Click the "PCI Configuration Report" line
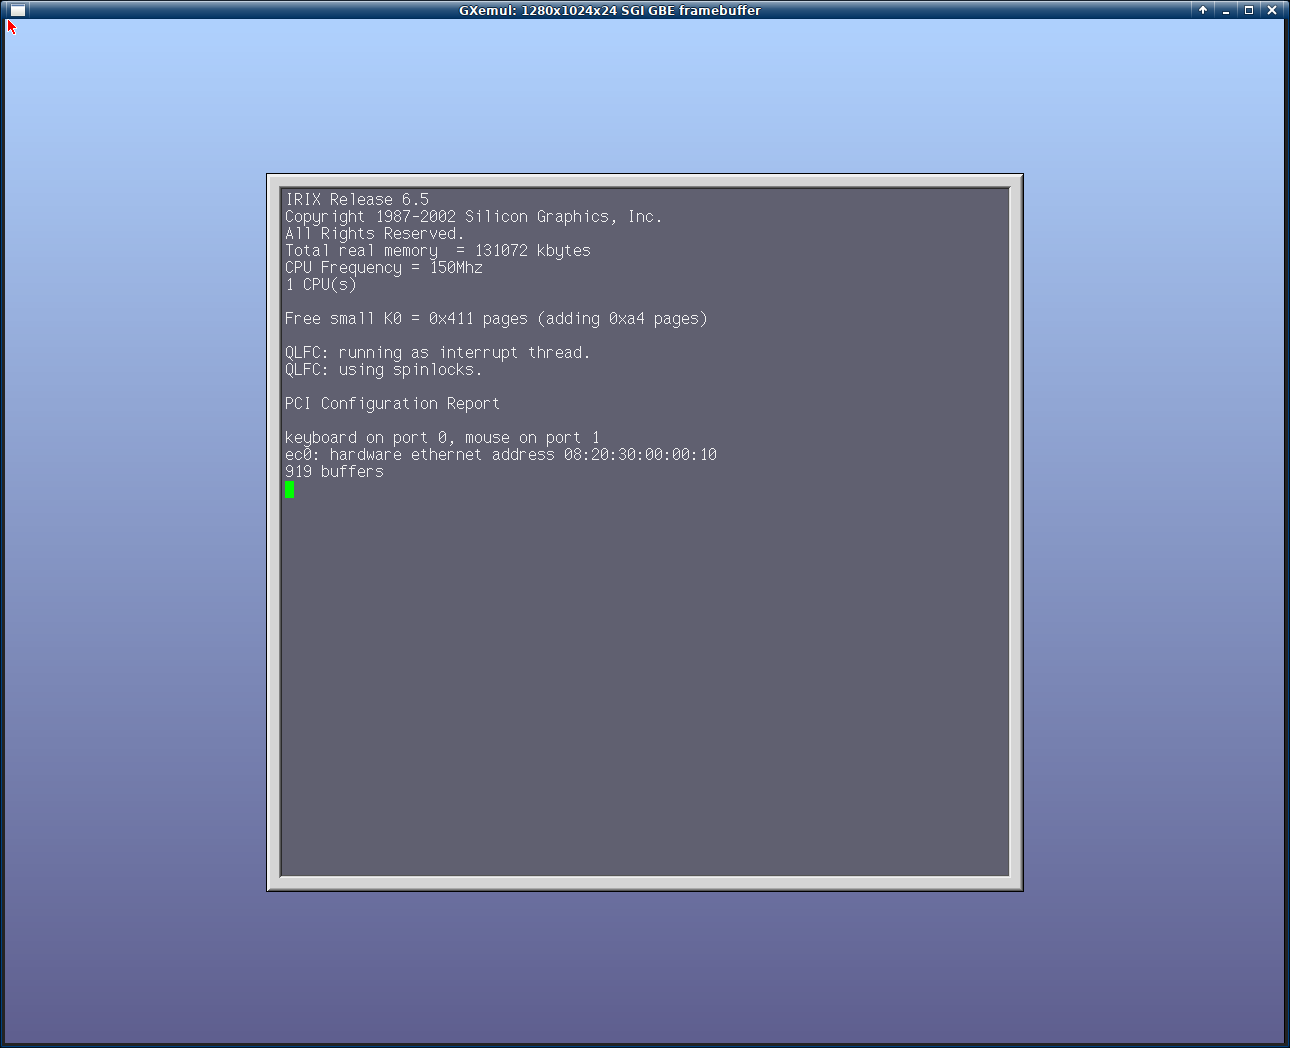The height and width of the screenshot is (1048, 1290). pyautogui.click(x=392, y=404)
